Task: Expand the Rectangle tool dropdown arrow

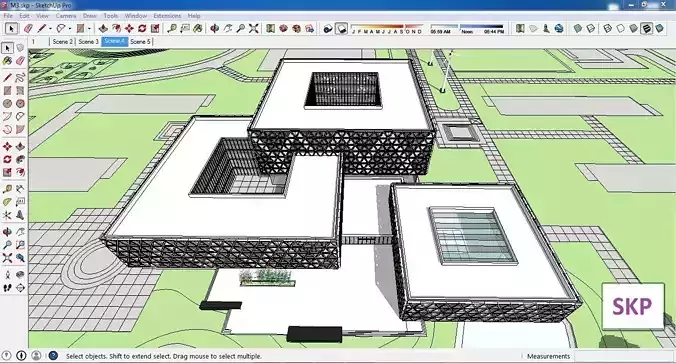Action: [x=89, y=29]
